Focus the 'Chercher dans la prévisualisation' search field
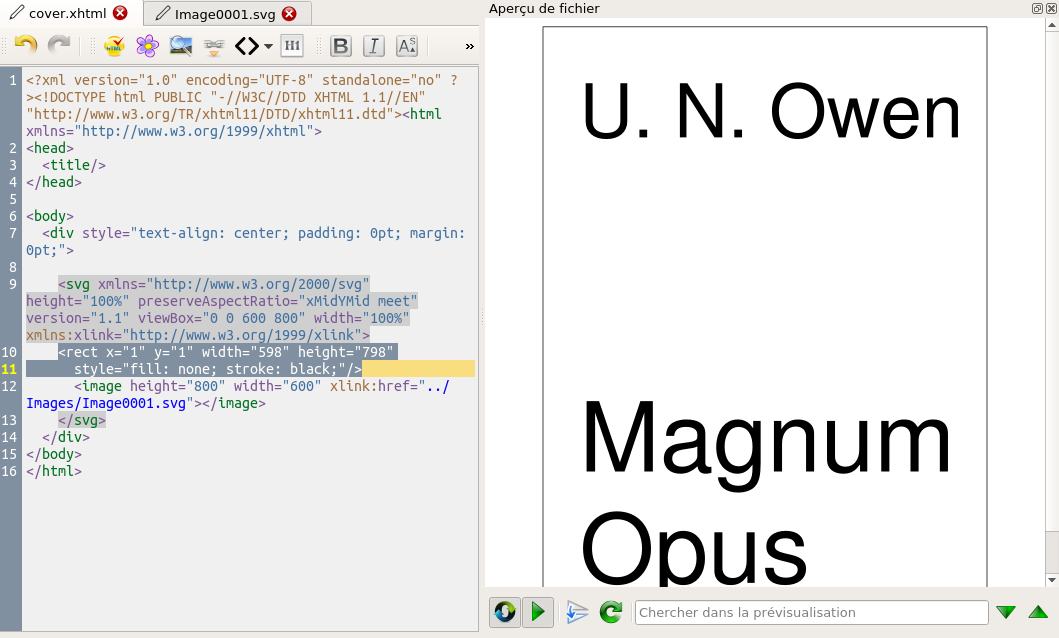The height and width of the screenshot is (638, 1059). [811, 612]
